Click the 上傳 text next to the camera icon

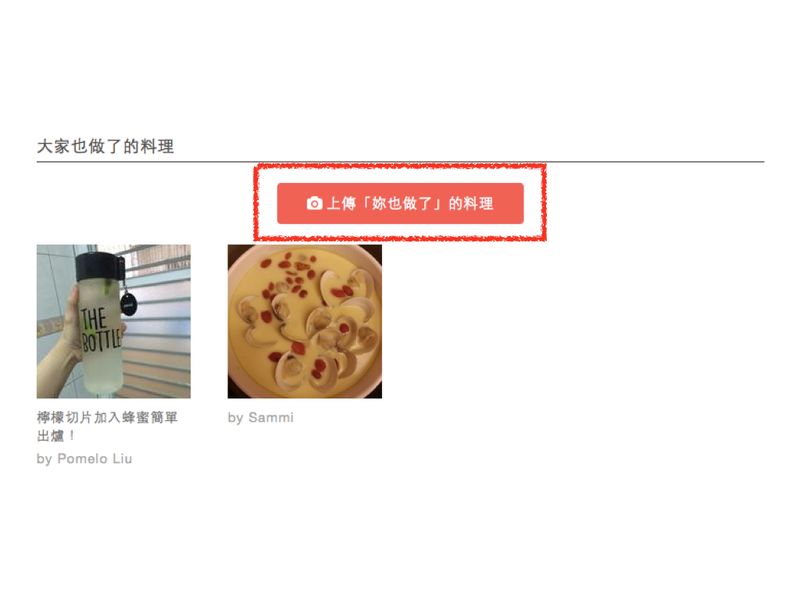tap(341, 203)
